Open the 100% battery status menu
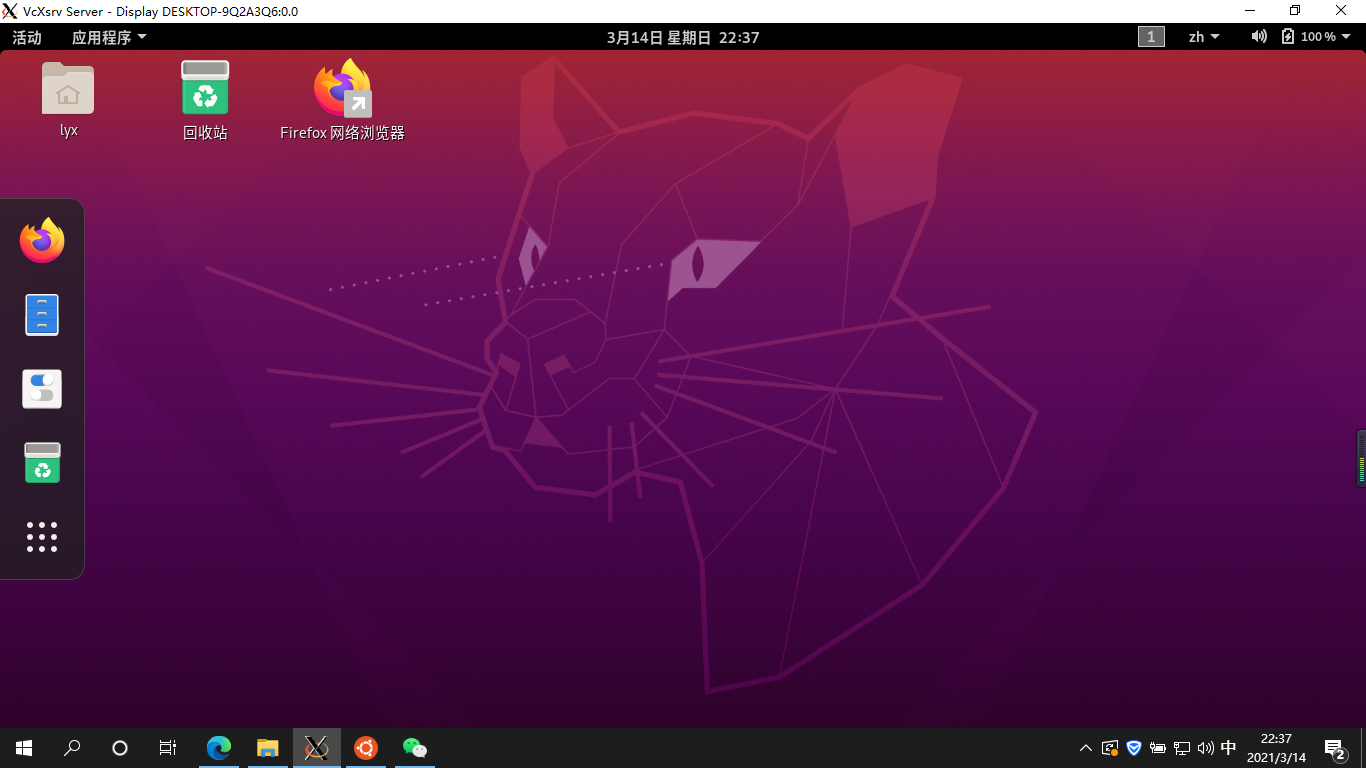 [1313, 36]
